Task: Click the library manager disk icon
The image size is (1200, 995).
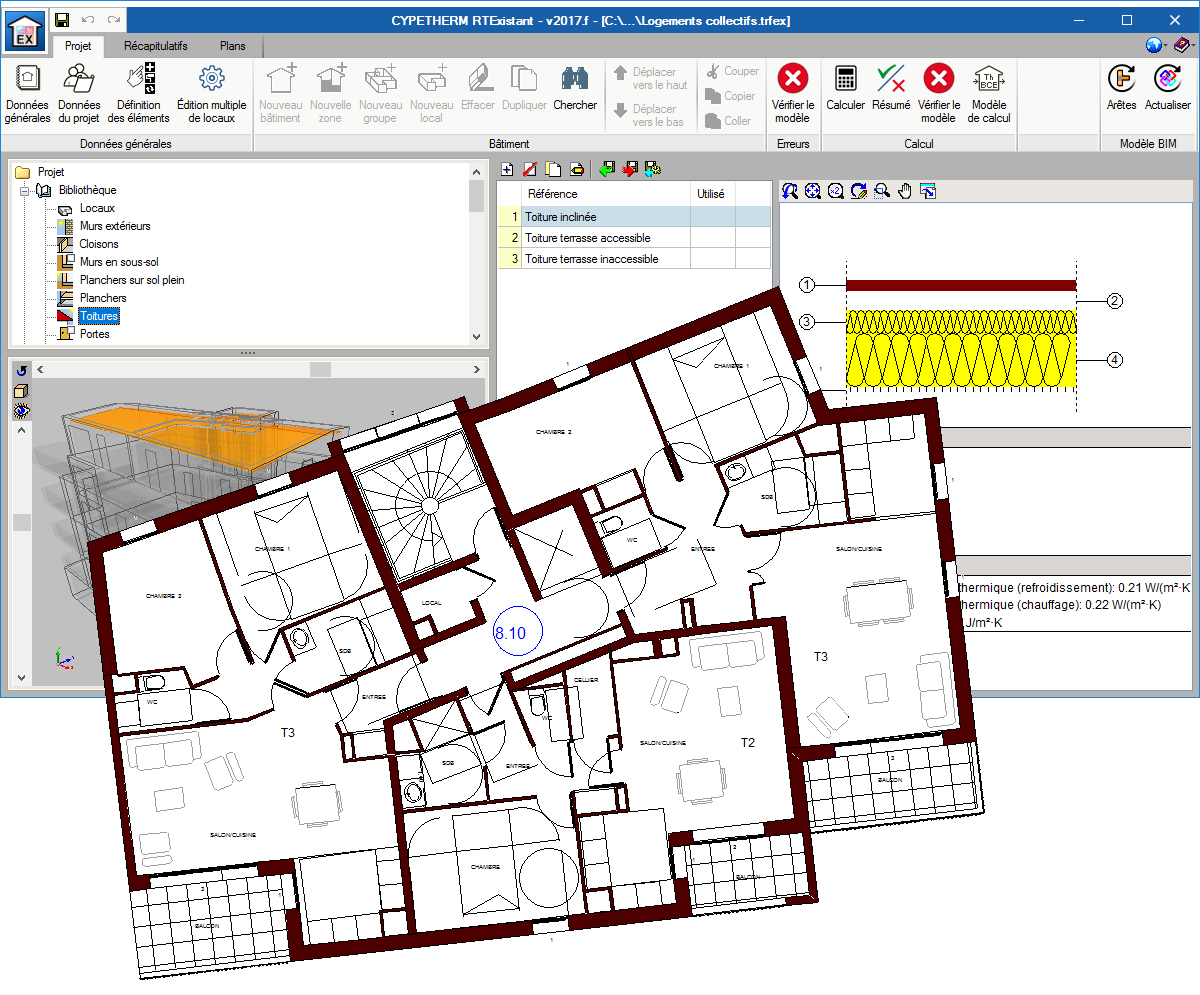Action: click(x=653, y=169)
